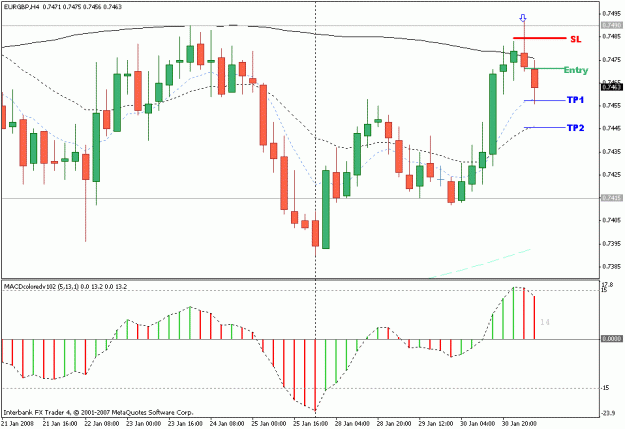
Task: Click the gray 0.7415 level price tag
Action: click(x=611, y=198)
